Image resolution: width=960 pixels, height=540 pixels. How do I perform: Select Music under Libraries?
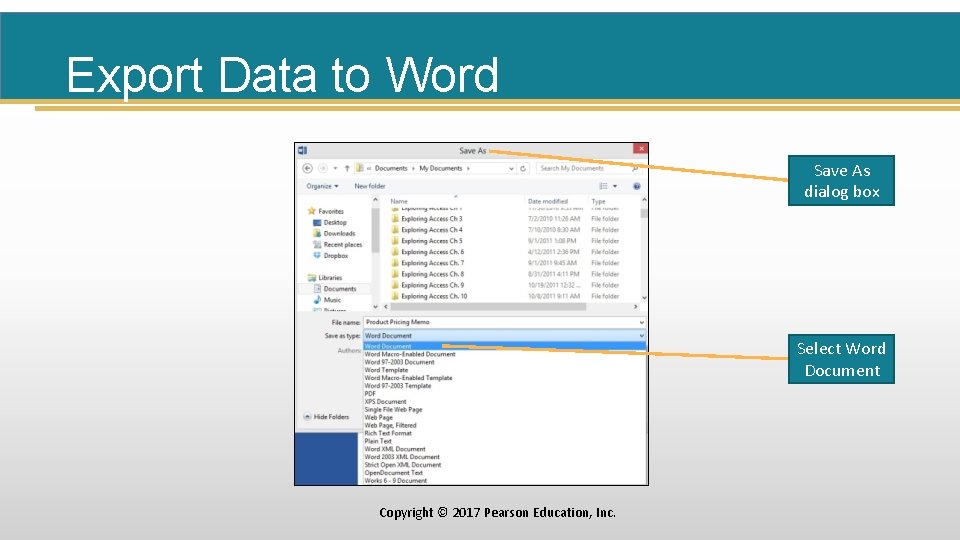[x=327, y=299]
